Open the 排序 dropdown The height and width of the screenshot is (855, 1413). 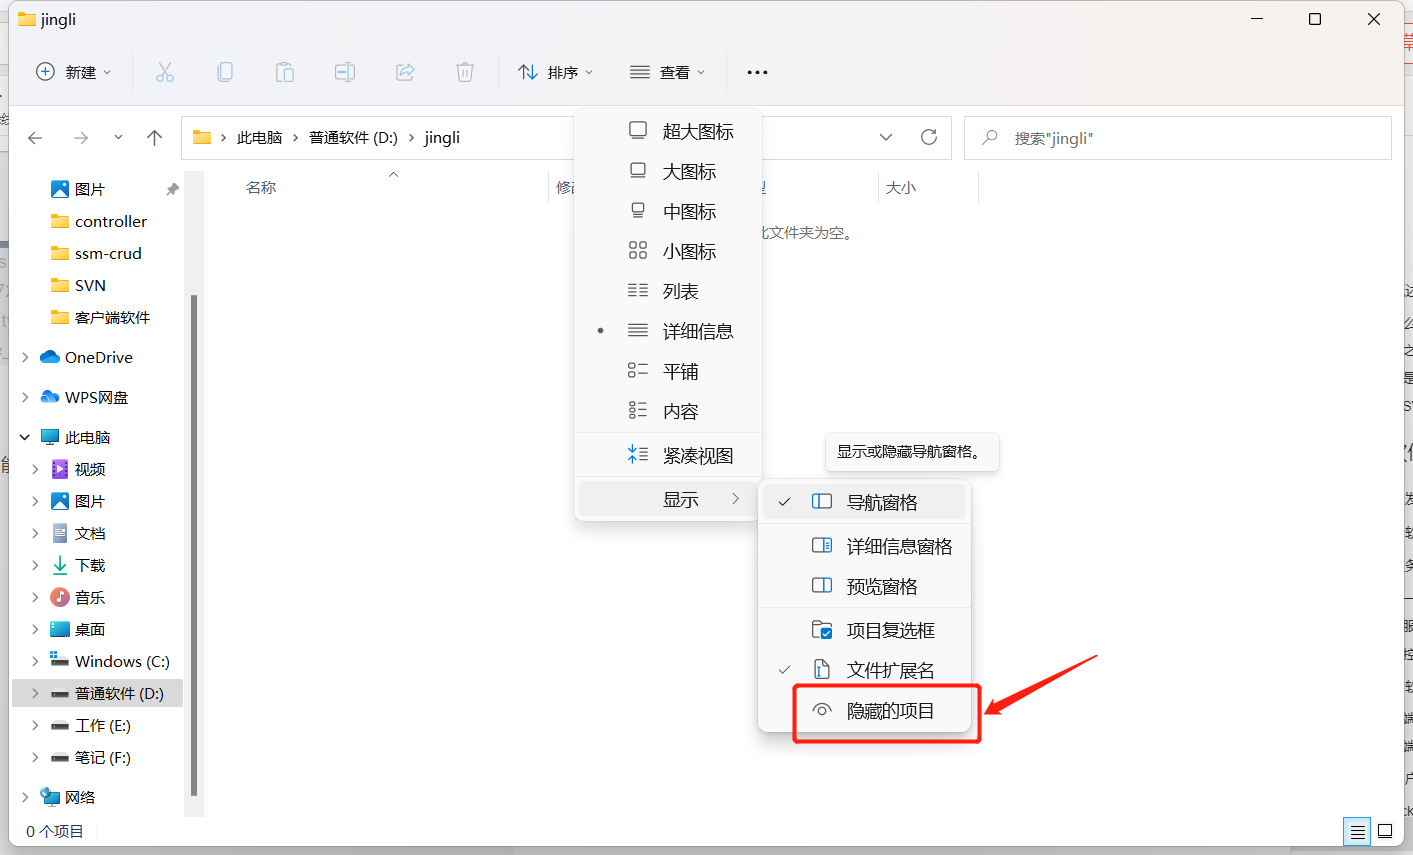click(556, 72)
